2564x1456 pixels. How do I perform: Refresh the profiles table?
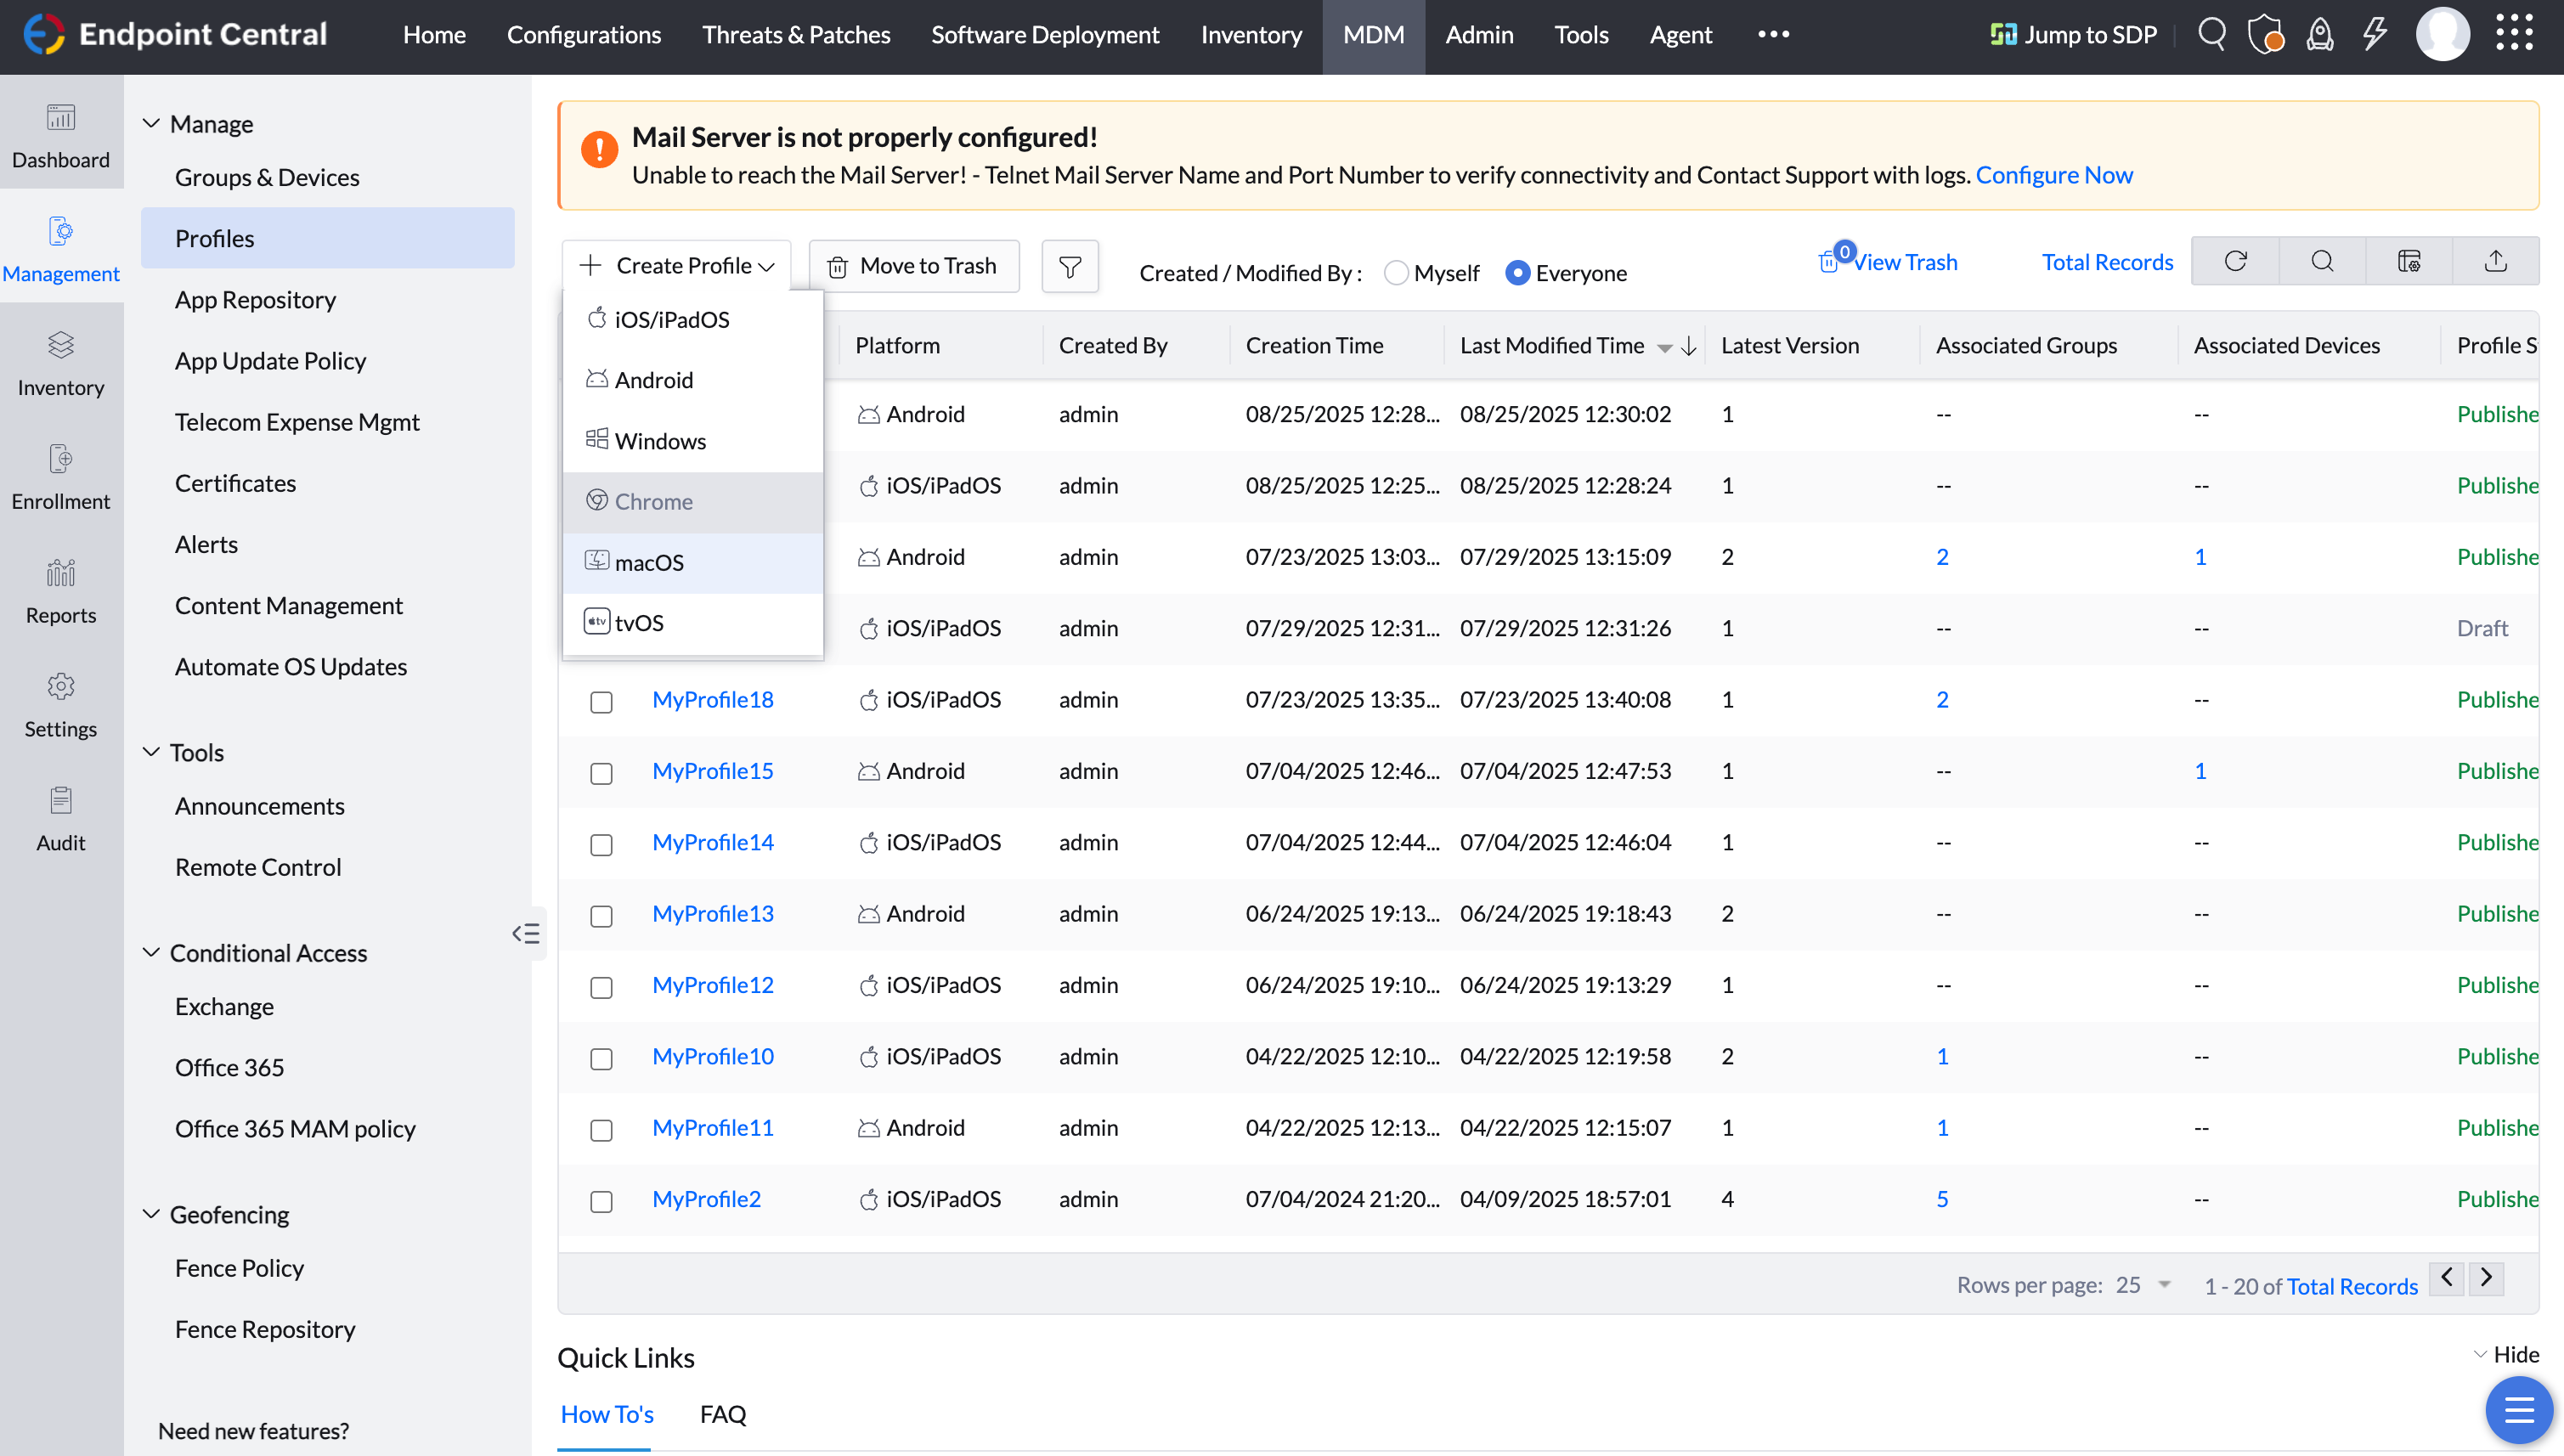[2235, 262]
